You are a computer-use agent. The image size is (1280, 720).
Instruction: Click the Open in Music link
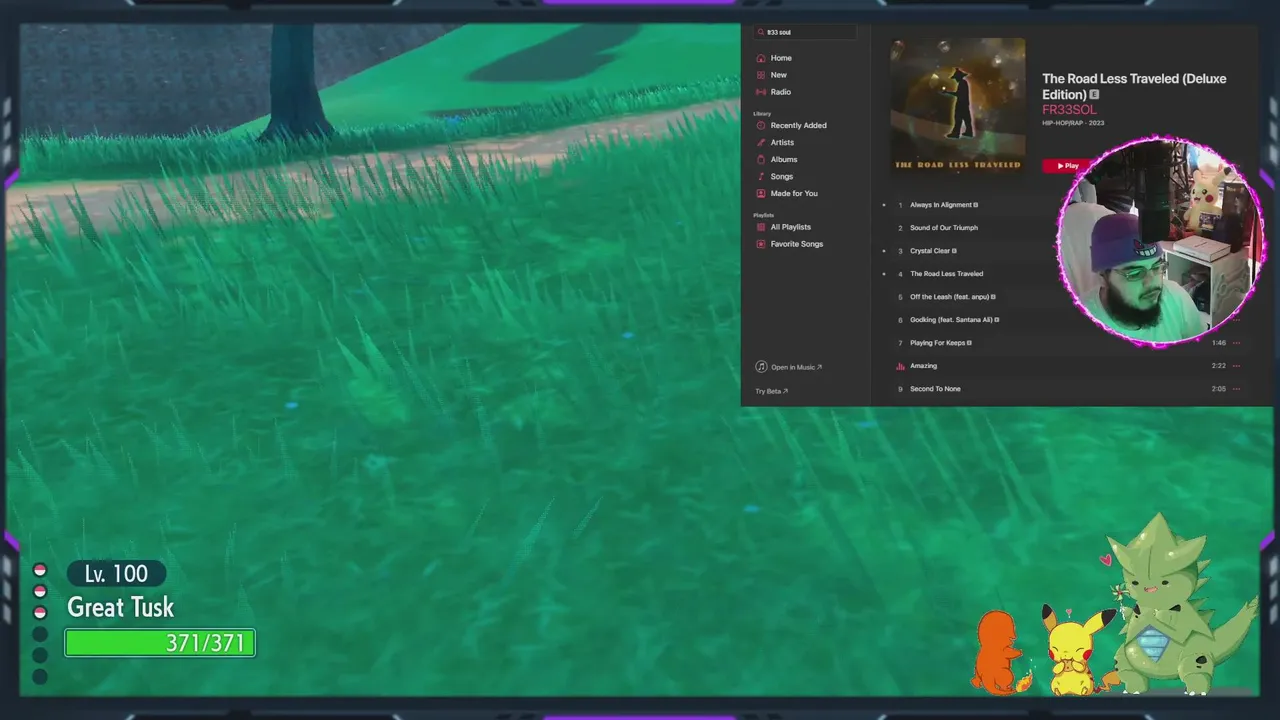coord(789,367)
